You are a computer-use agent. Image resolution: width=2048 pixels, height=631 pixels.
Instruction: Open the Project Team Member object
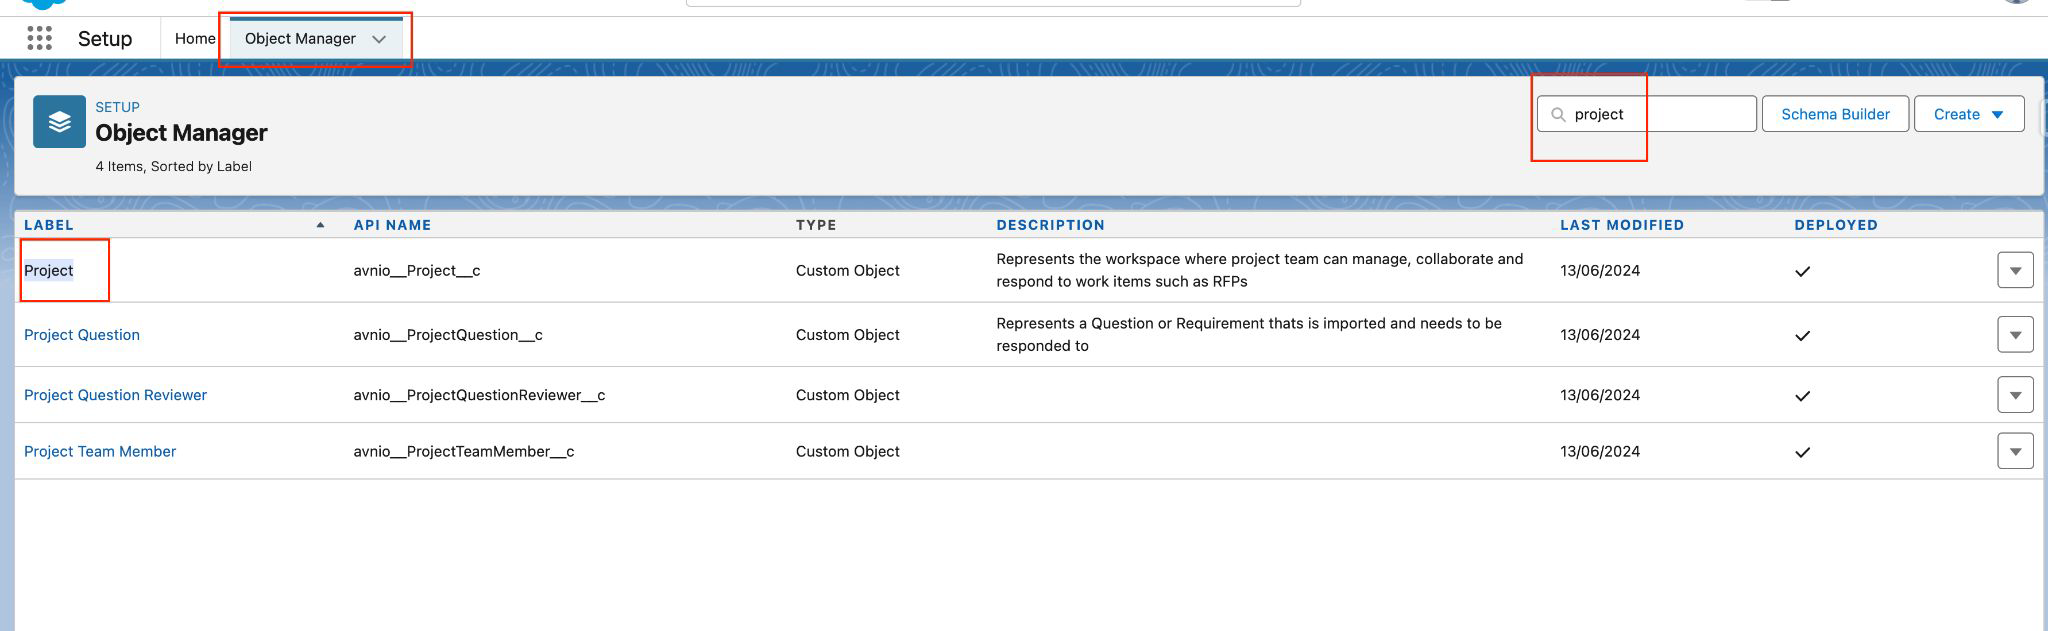click(x=100, y=452)
